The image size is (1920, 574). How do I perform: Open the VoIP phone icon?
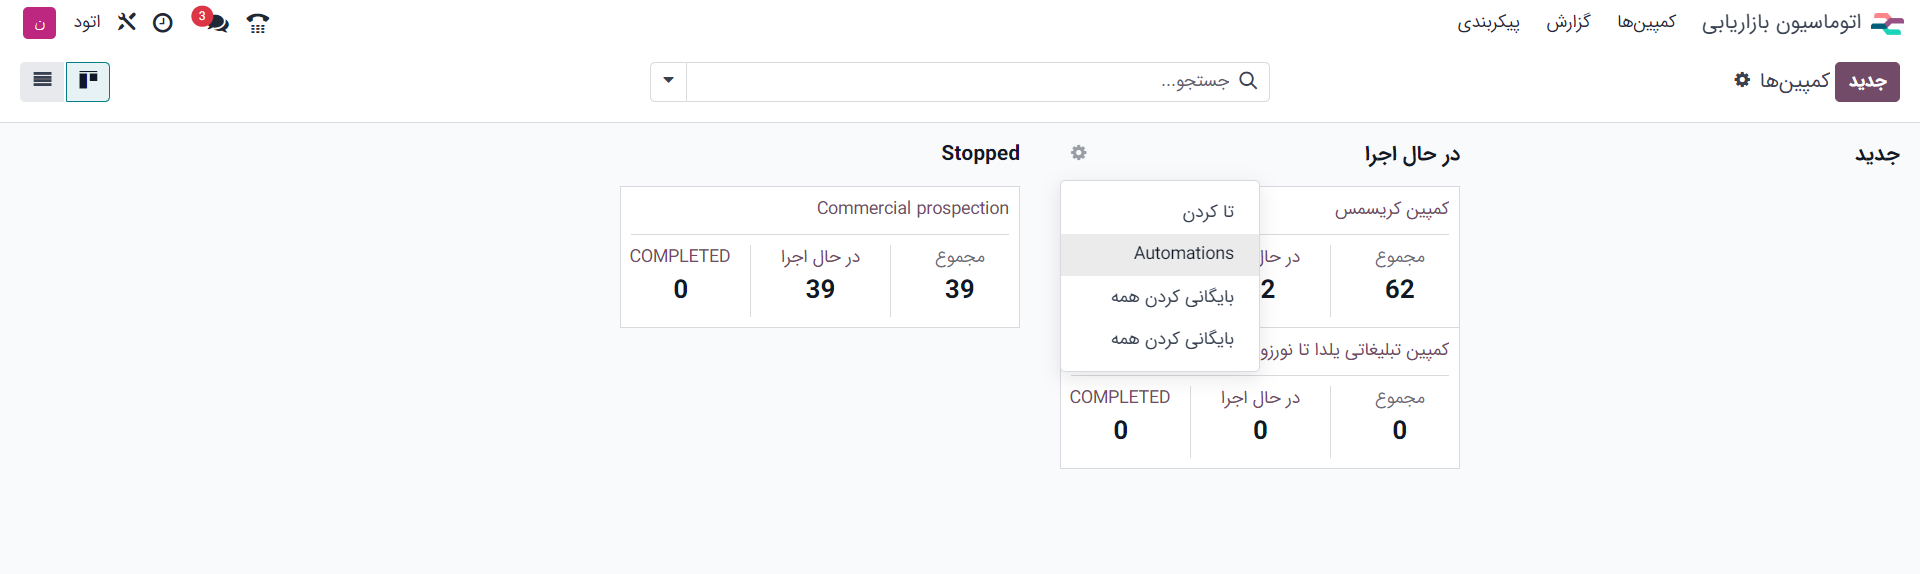pos(258,22)
